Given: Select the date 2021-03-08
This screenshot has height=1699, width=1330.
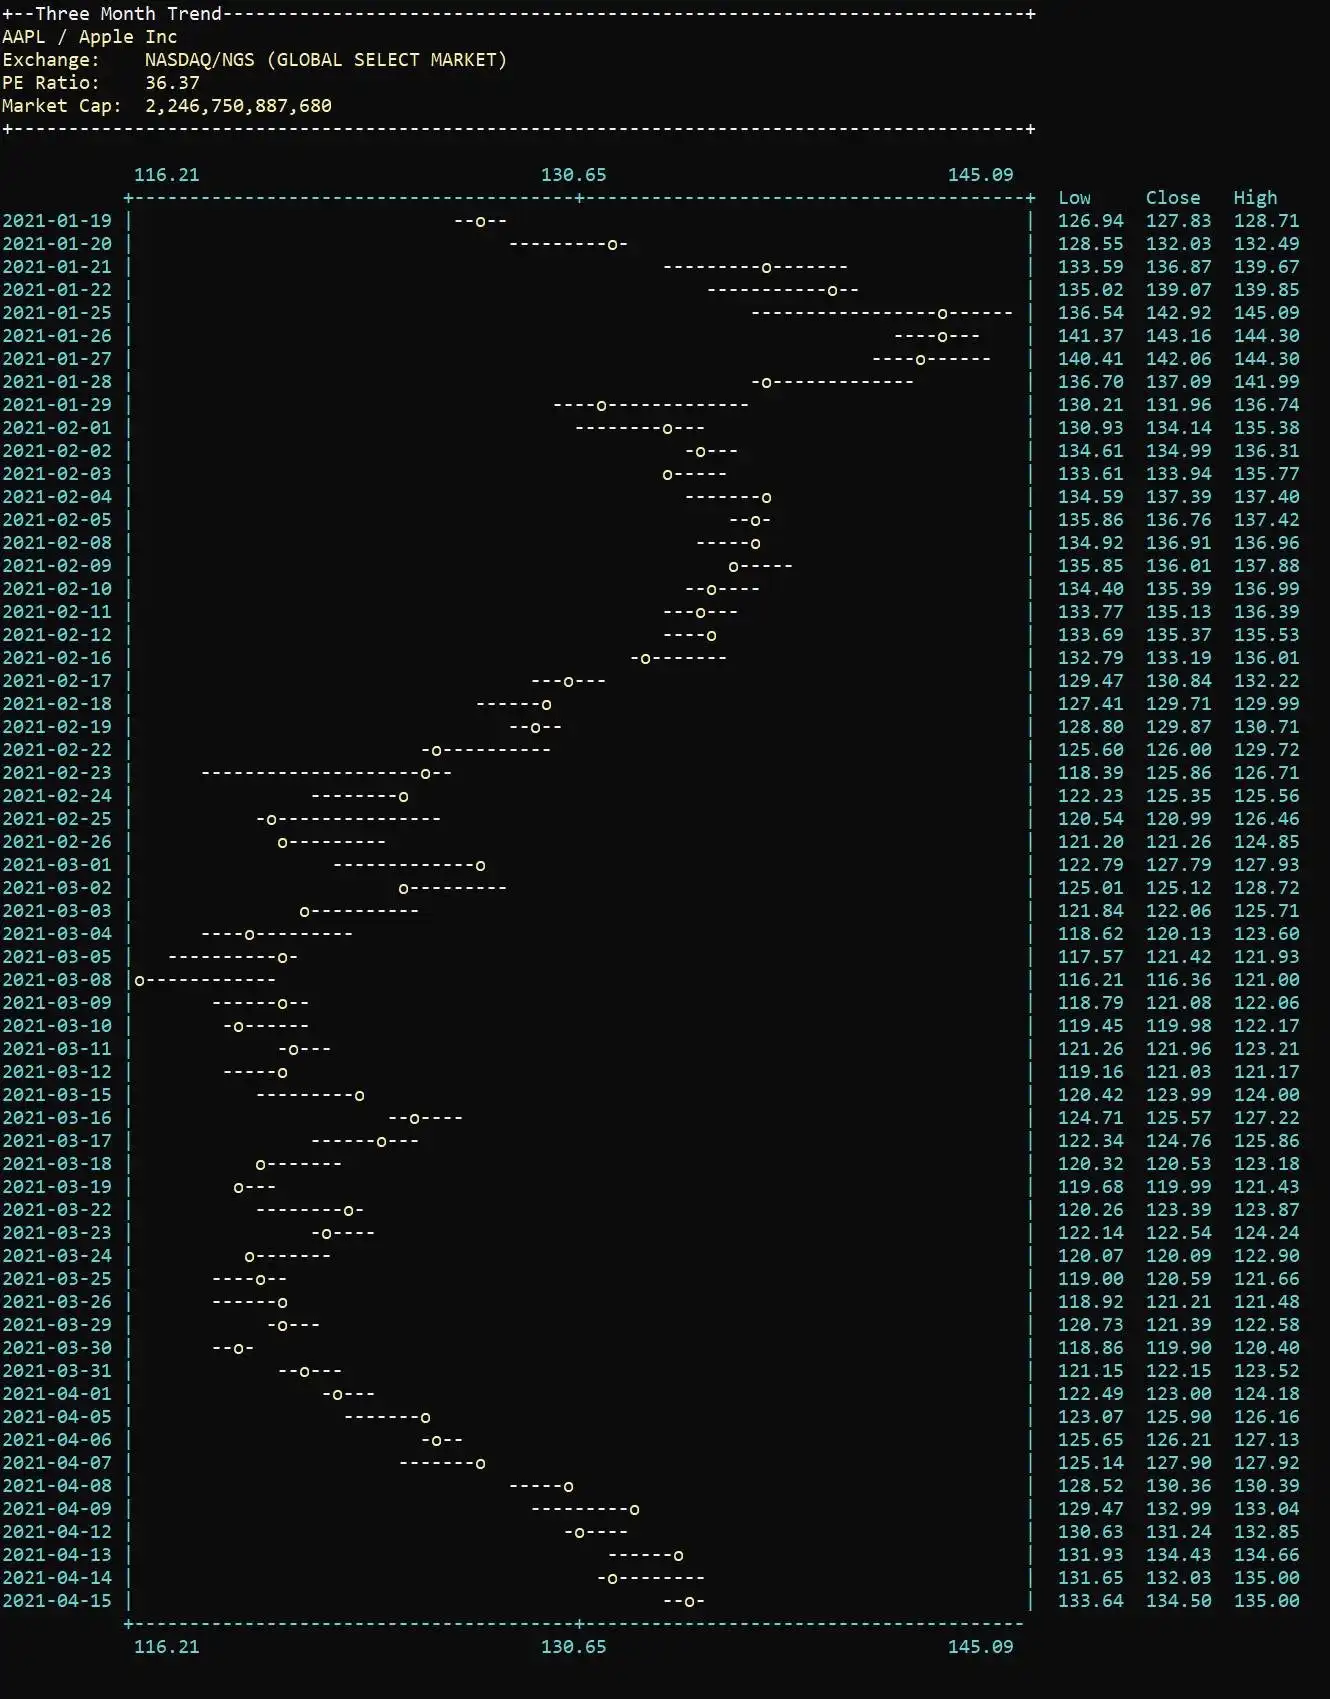Looking at the screenshot, I should click(x=57, y=980).
